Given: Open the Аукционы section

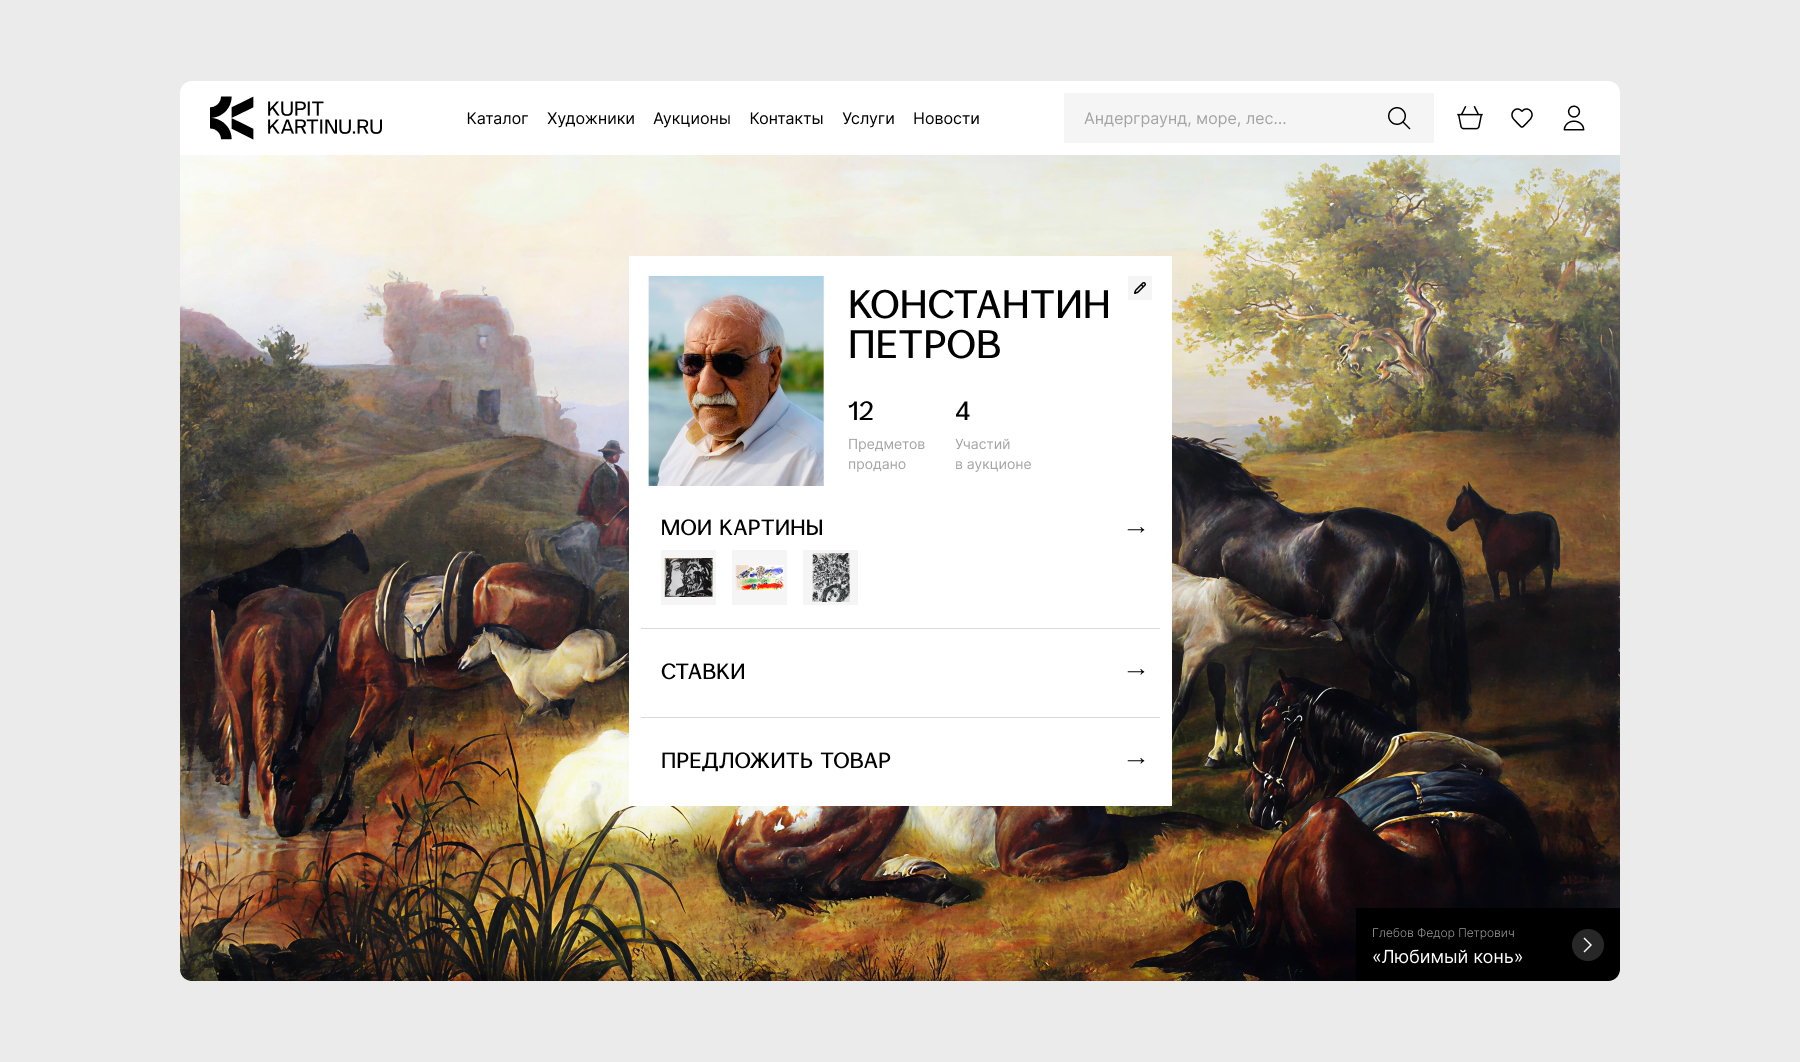Looking at the screenshot, I should [x=692, y=118].
